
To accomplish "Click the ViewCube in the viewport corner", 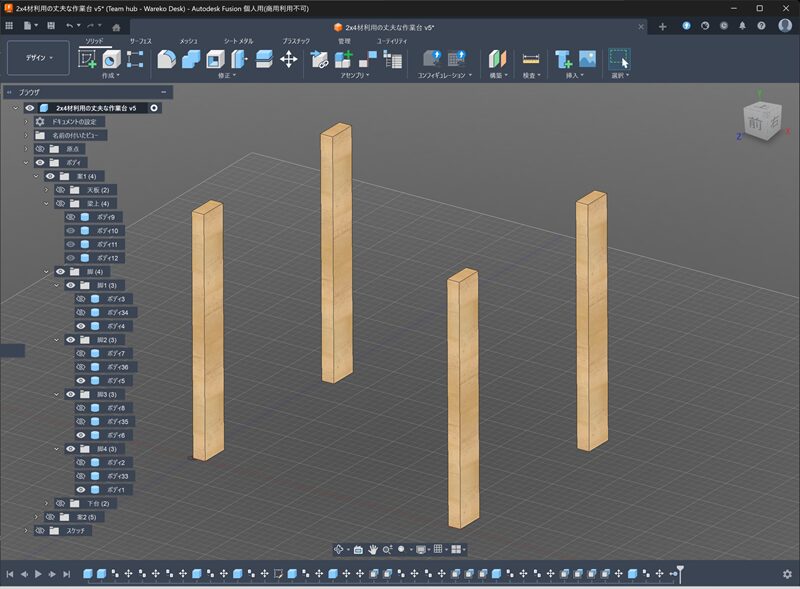I will coord(759,122).
